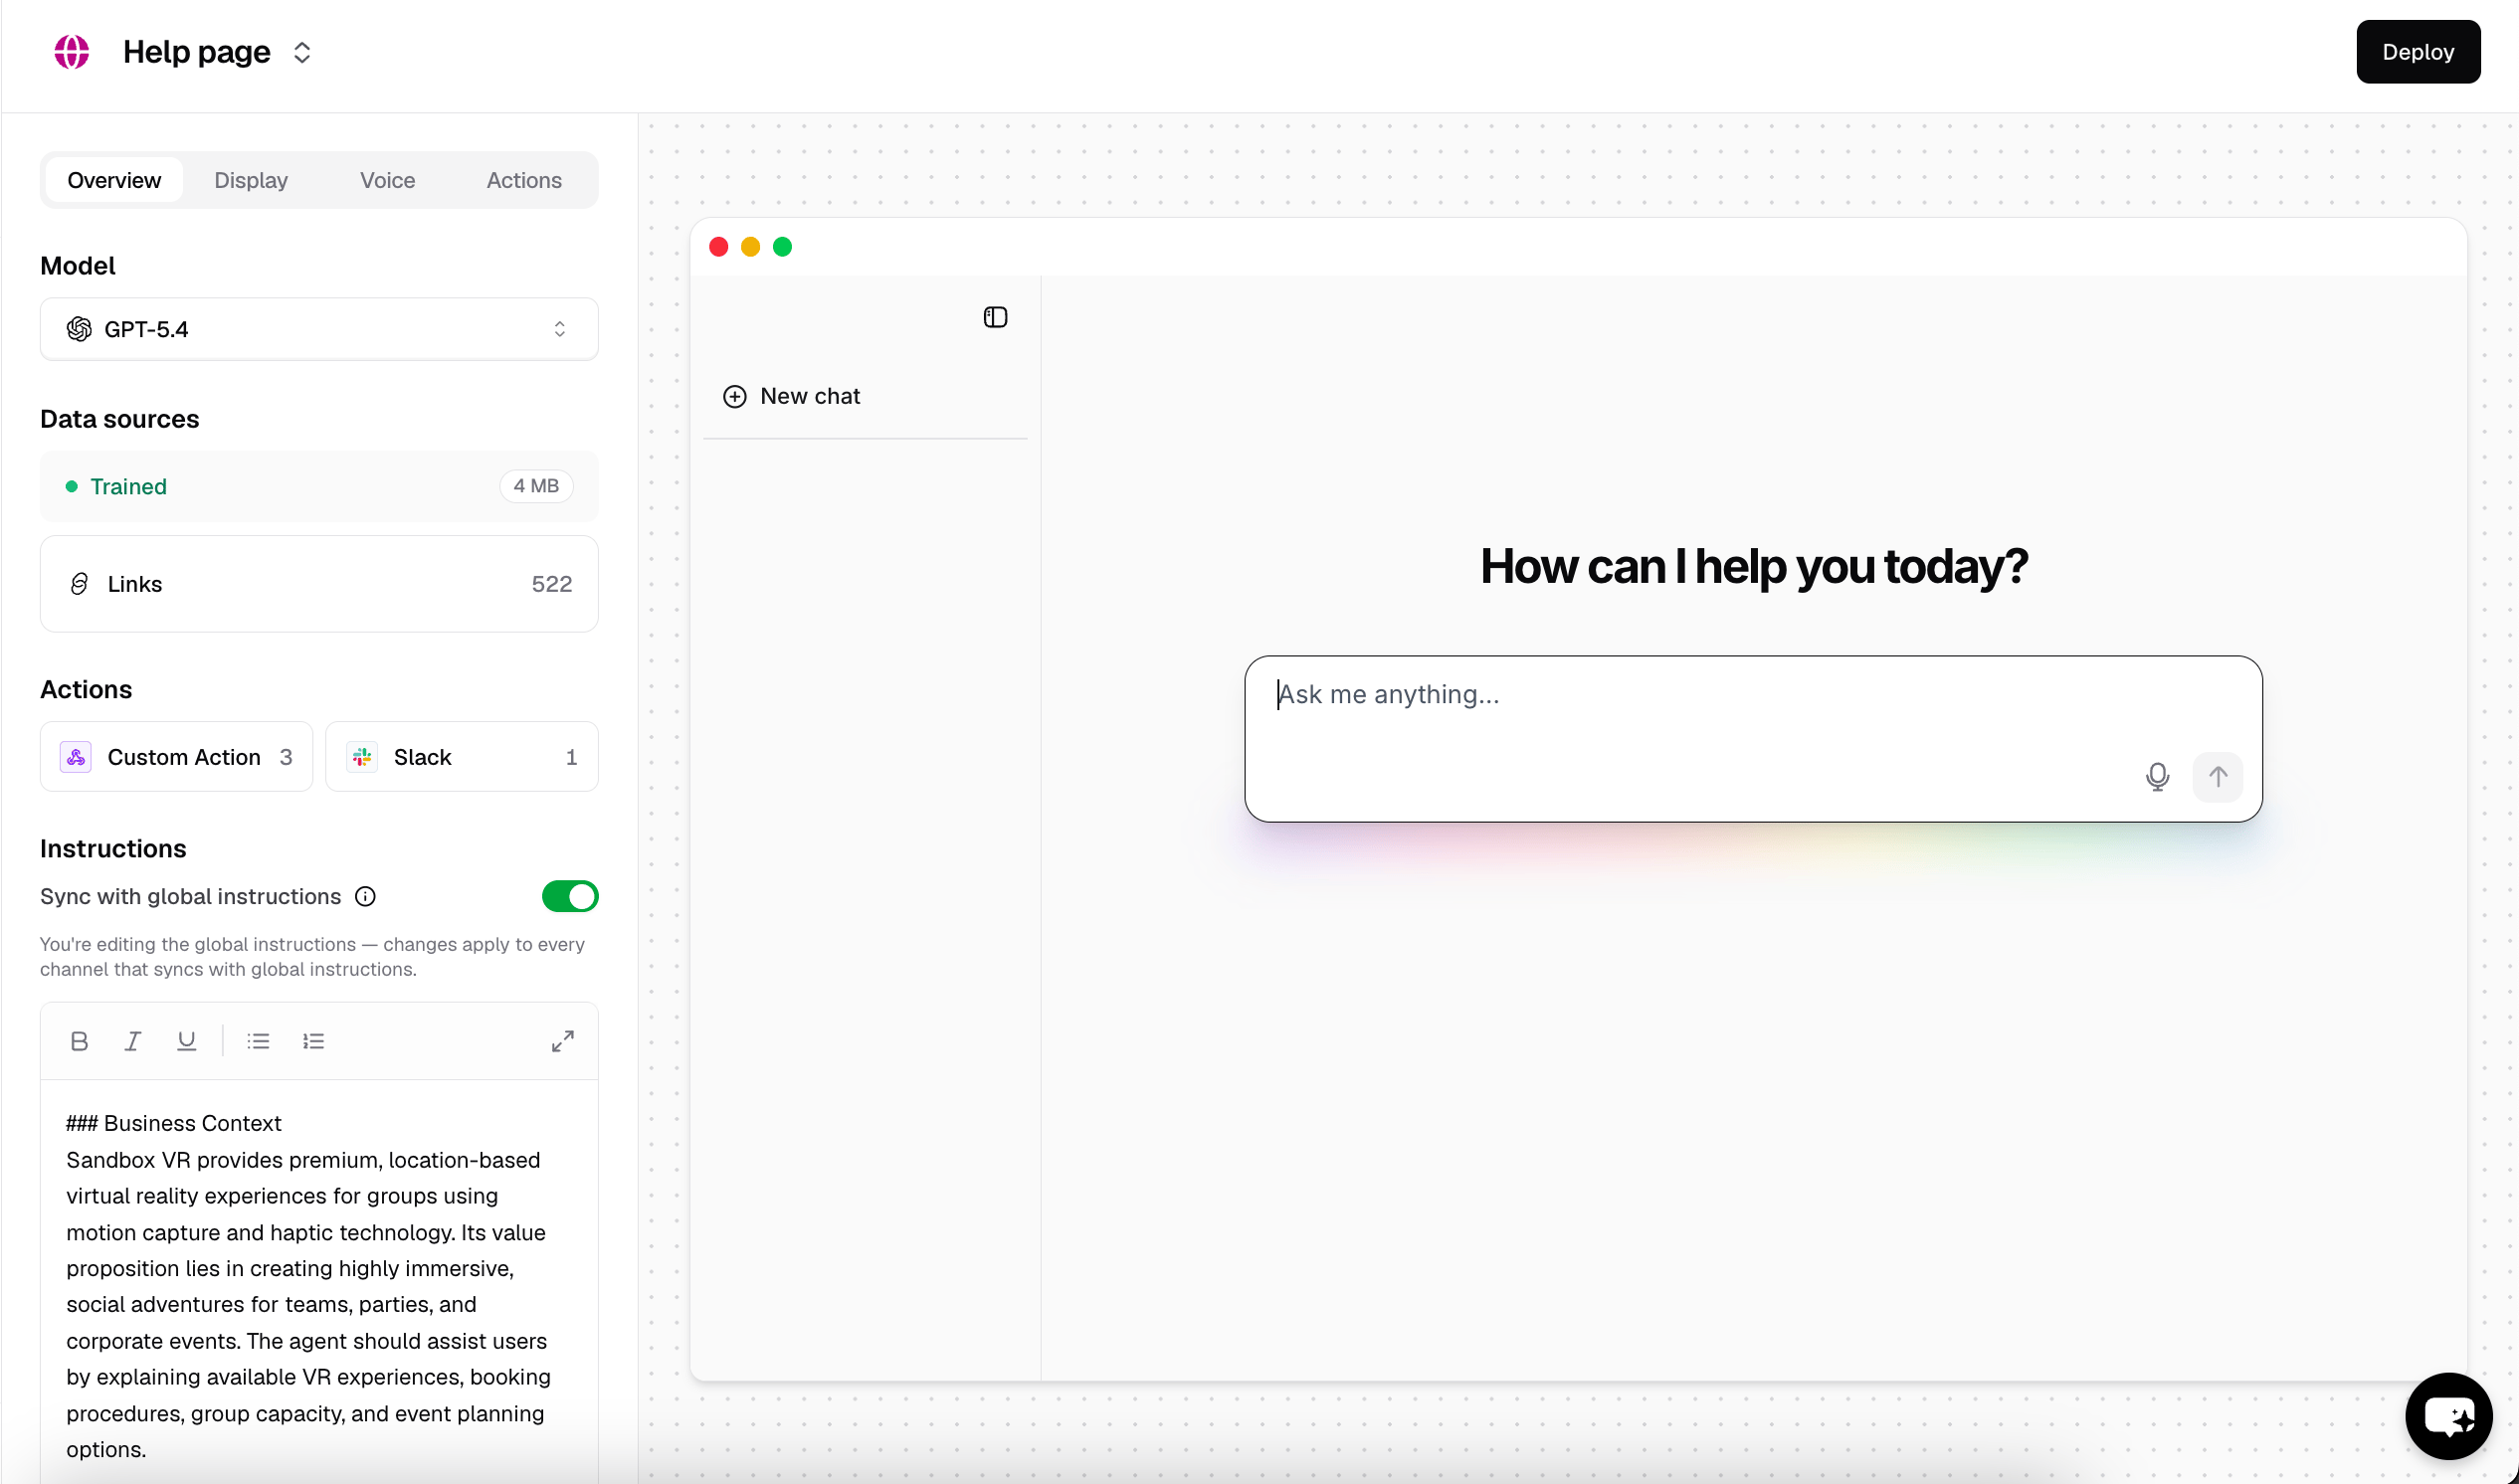Open the floating chat widget bubble
This screenshot has height=1484, width=2519.
[x=2447, y=1416]
